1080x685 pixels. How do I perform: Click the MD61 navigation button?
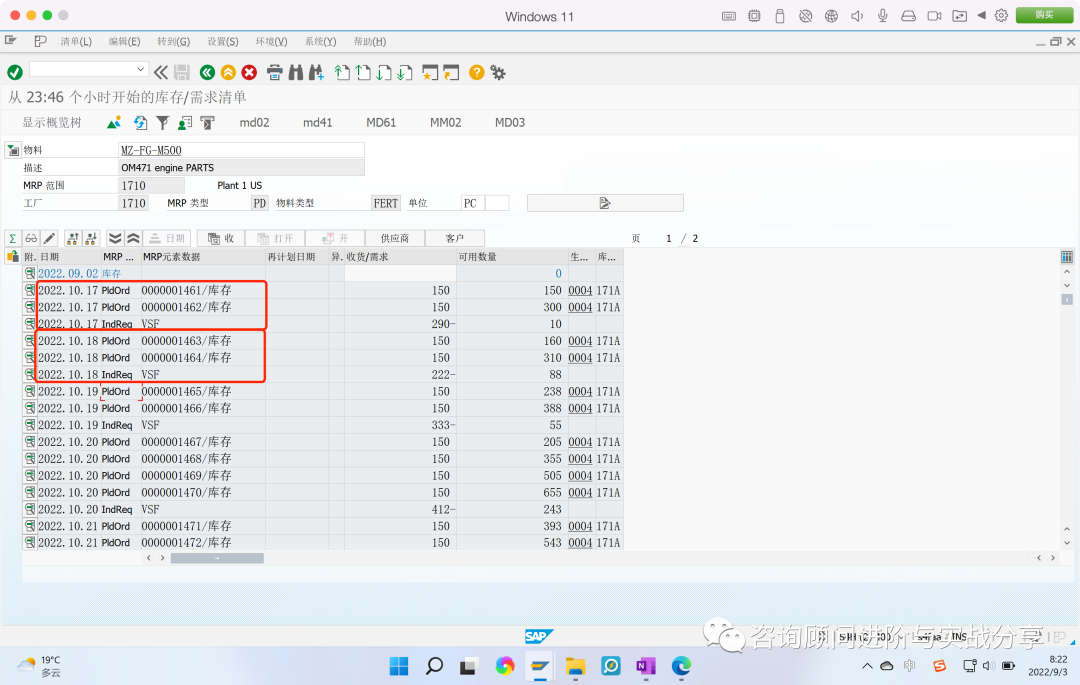(381, 123)
